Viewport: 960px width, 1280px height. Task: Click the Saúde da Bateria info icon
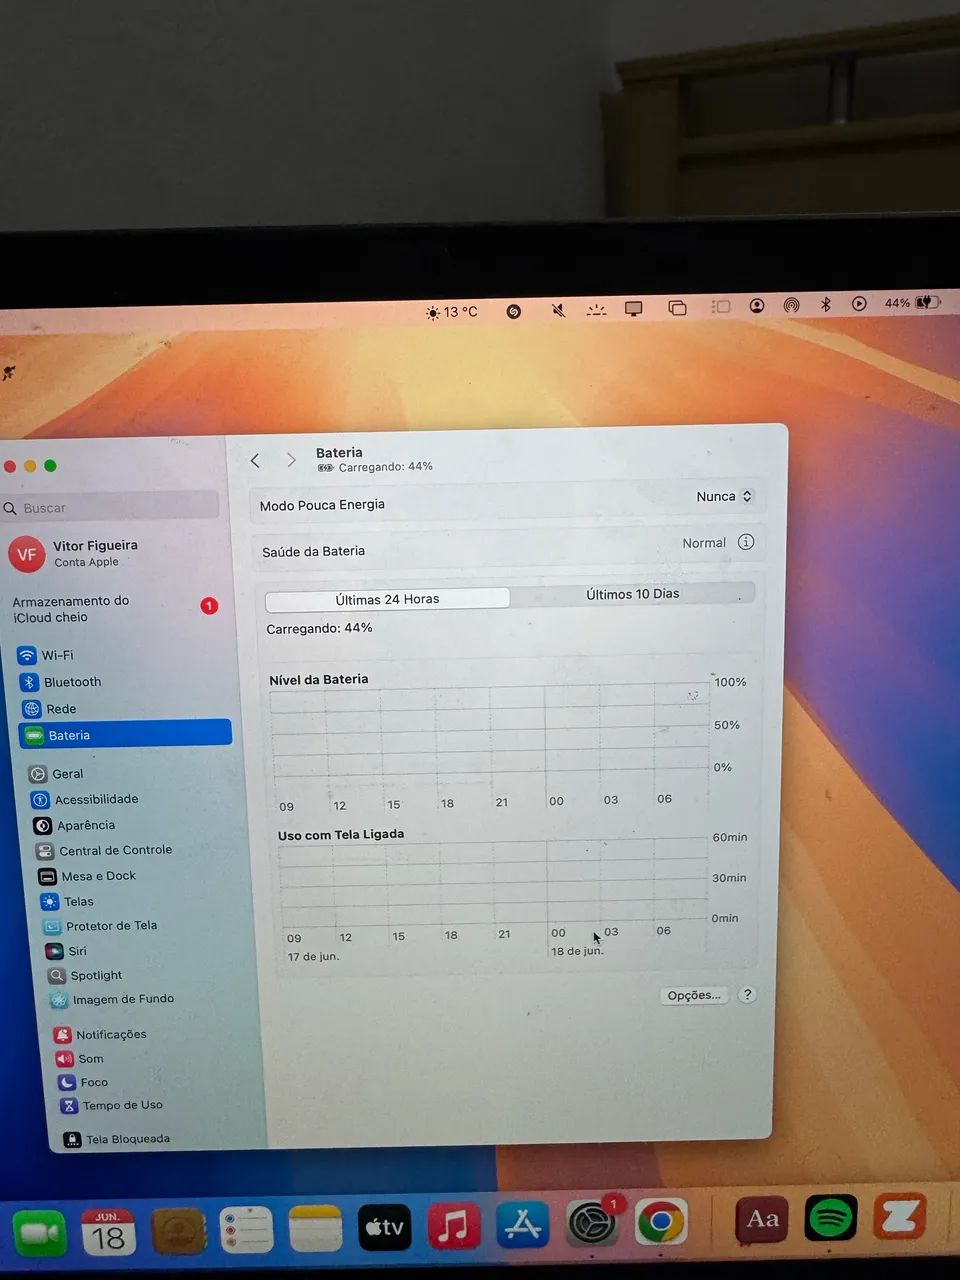point(746,542)
